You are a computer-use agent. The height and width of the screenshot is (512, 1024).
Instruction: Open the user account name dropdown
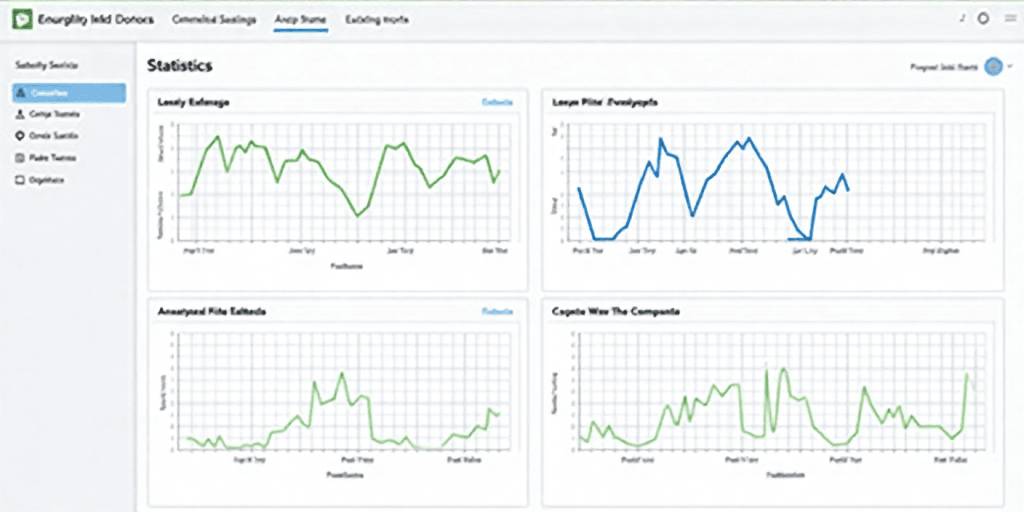click(943, 67)
